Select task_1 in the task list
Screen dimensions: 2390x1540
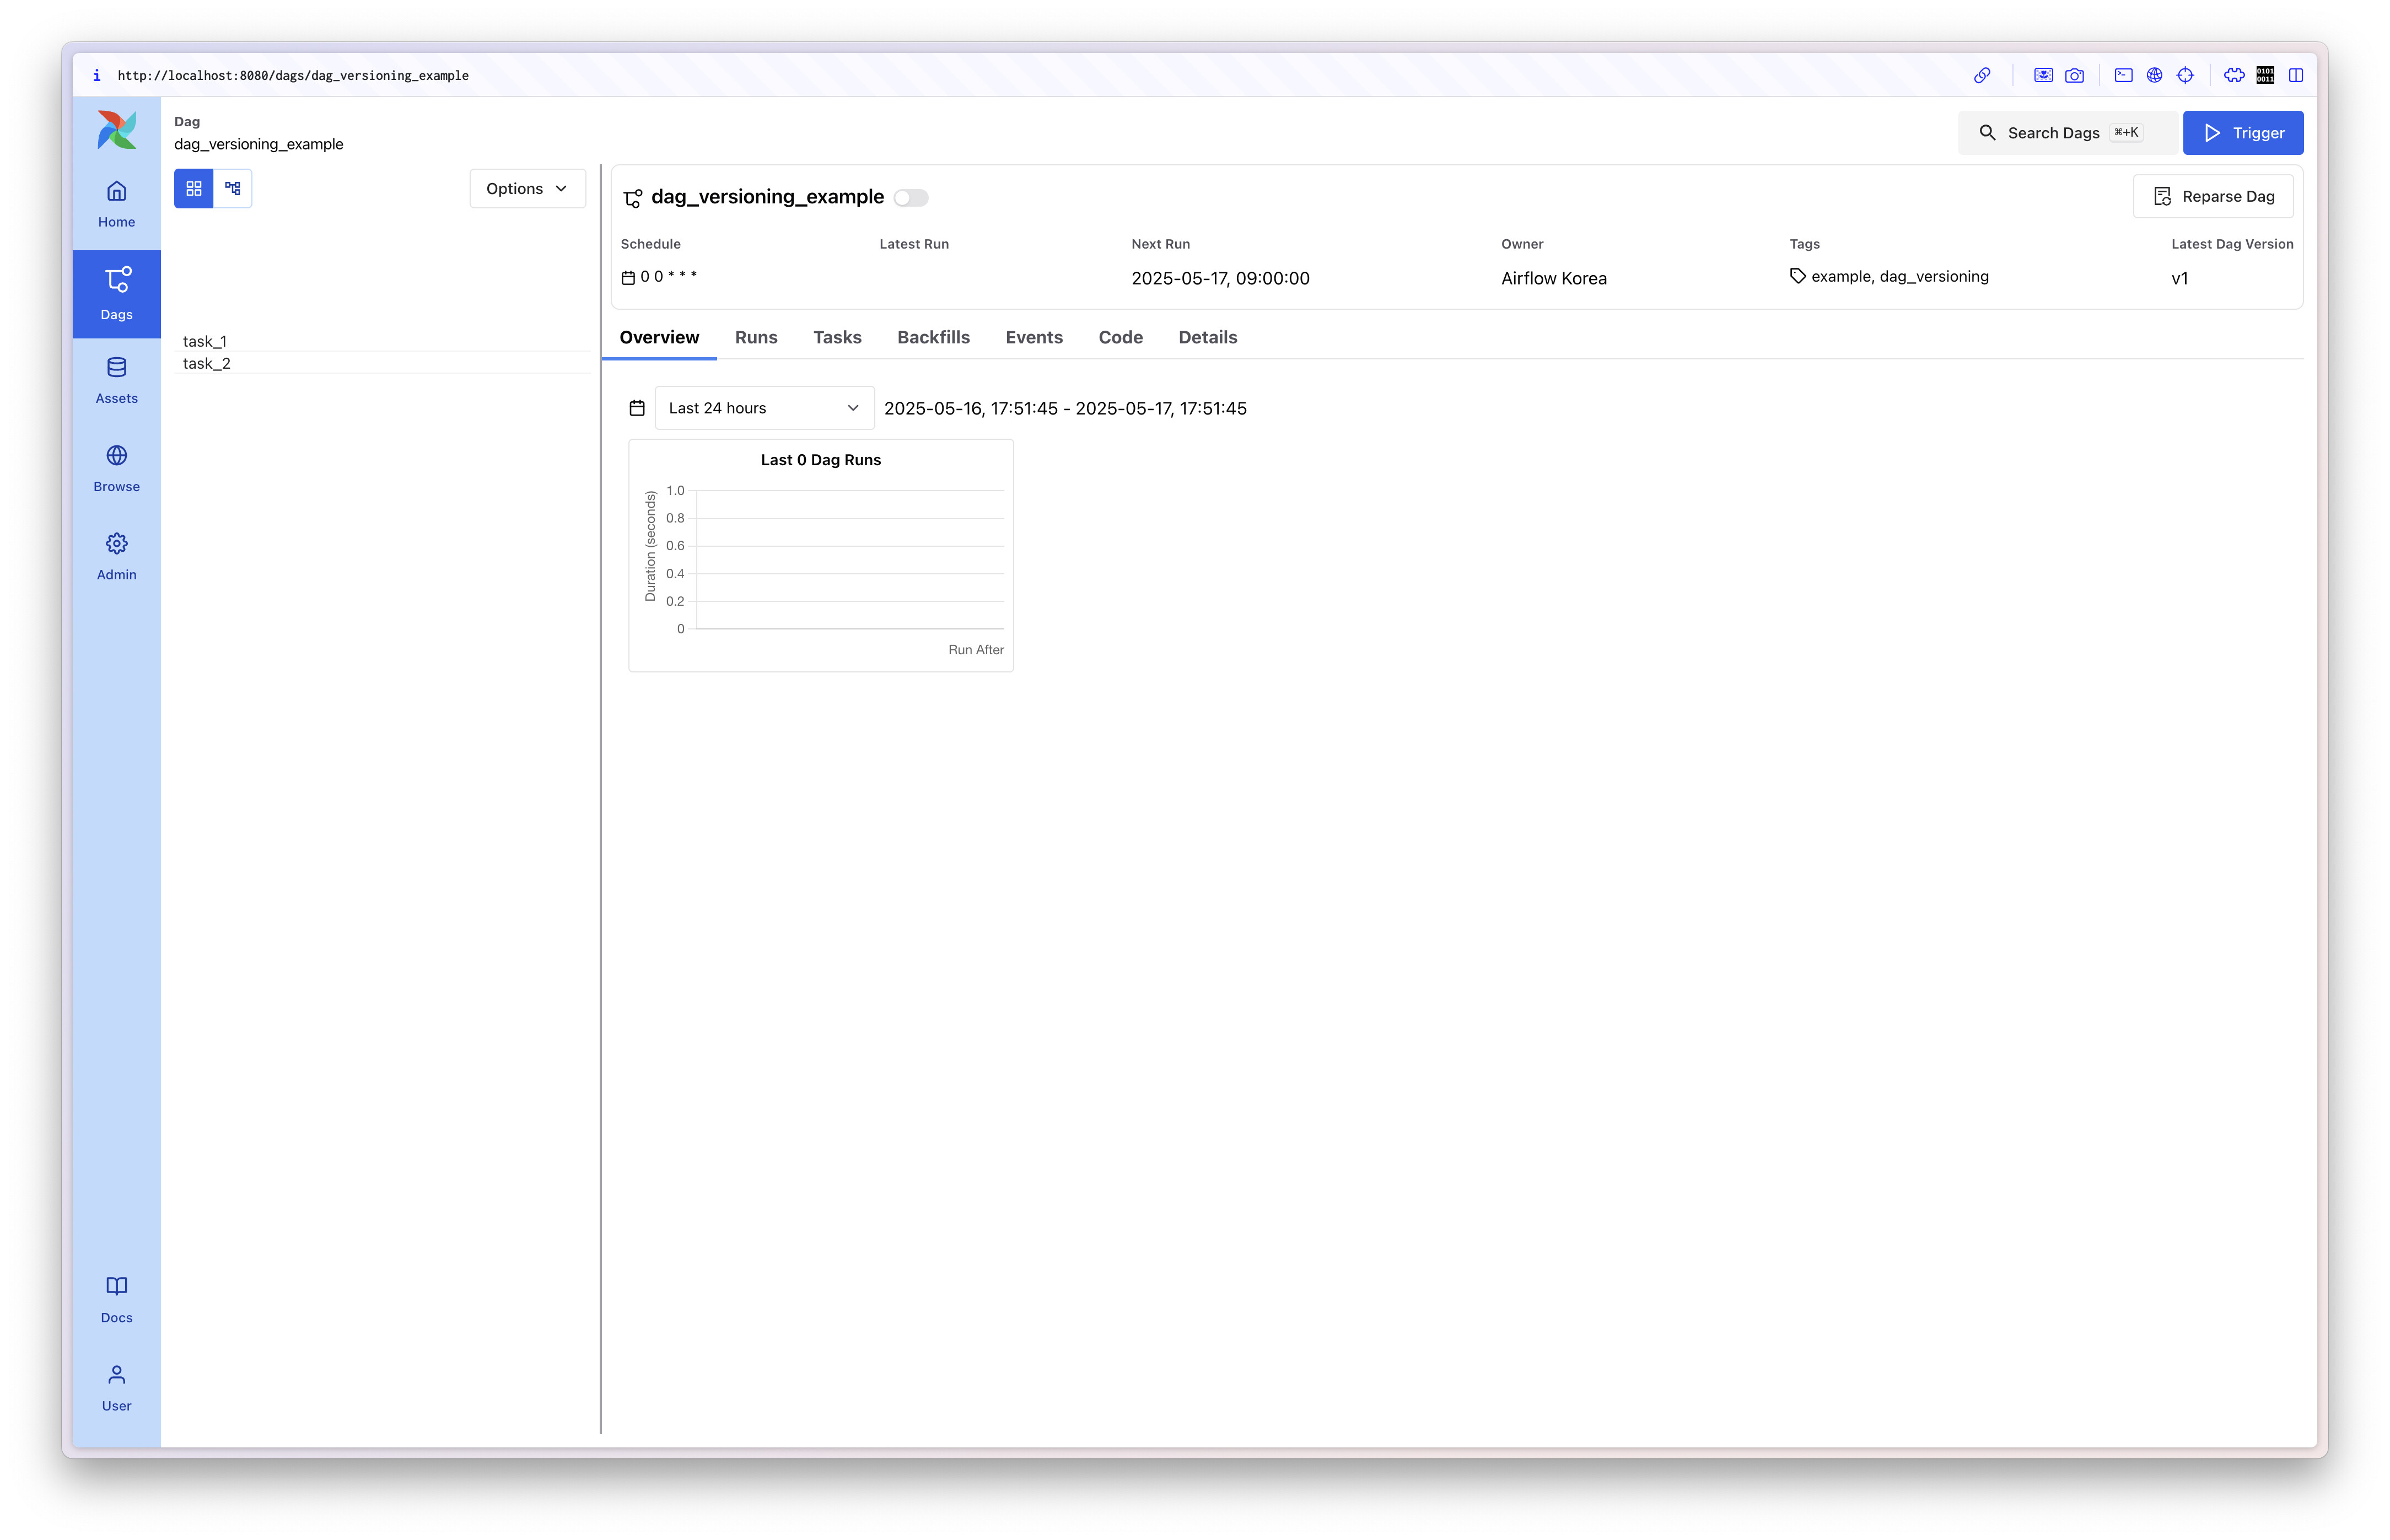(205, 341)
